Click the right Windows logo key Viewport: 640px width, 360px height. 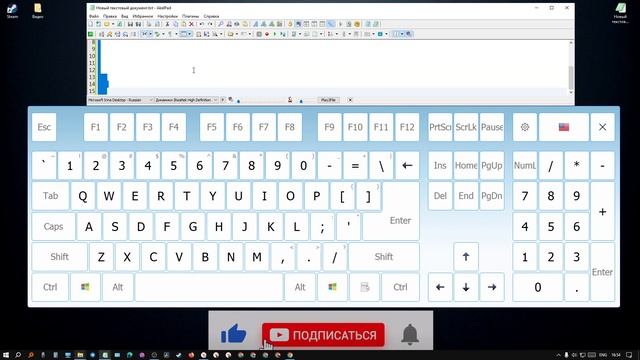click(x=332, y=287)
